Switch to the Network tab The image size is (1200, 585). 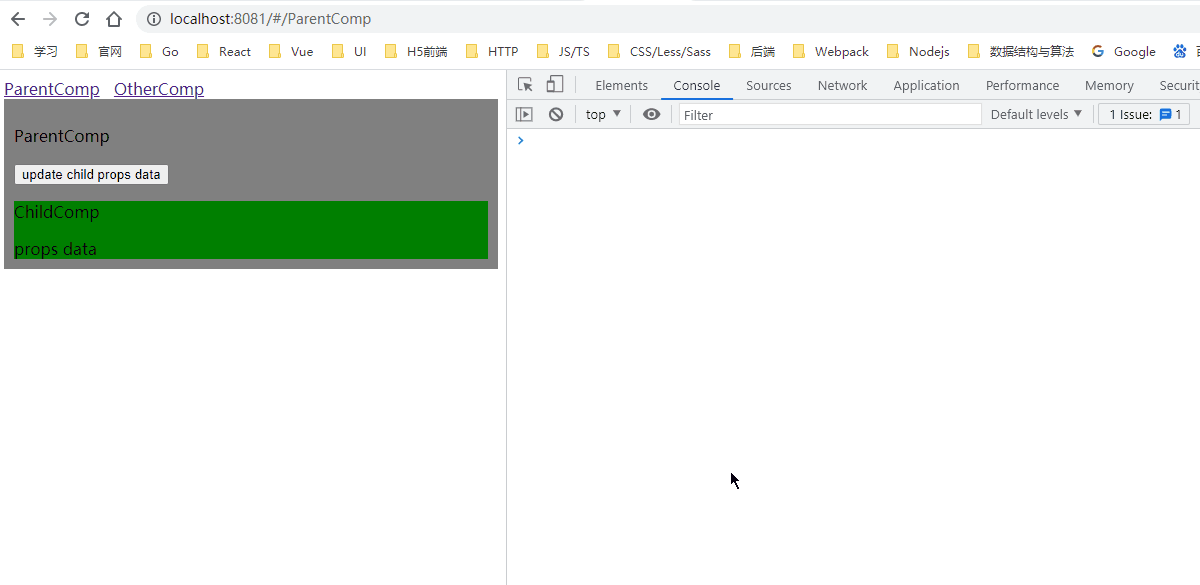pyautogui.click(x=842, y=86)
